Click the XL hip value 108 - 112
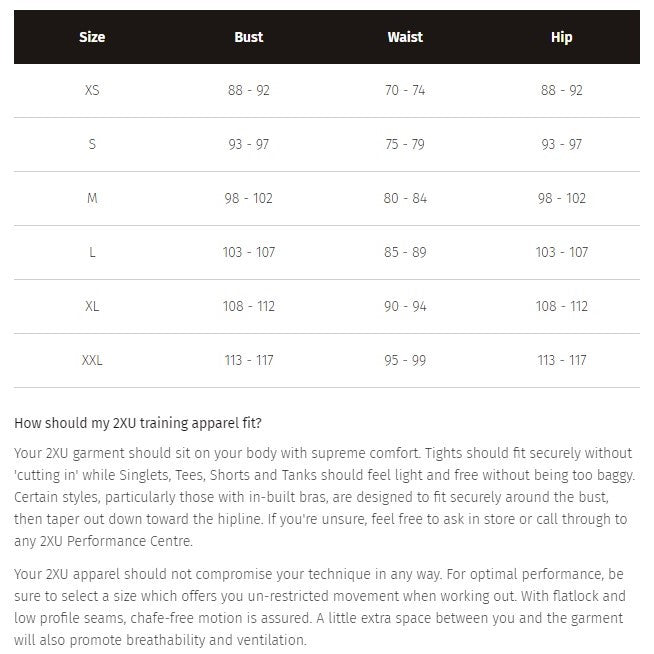Screen dimensions: 654x654 [562, 306]
